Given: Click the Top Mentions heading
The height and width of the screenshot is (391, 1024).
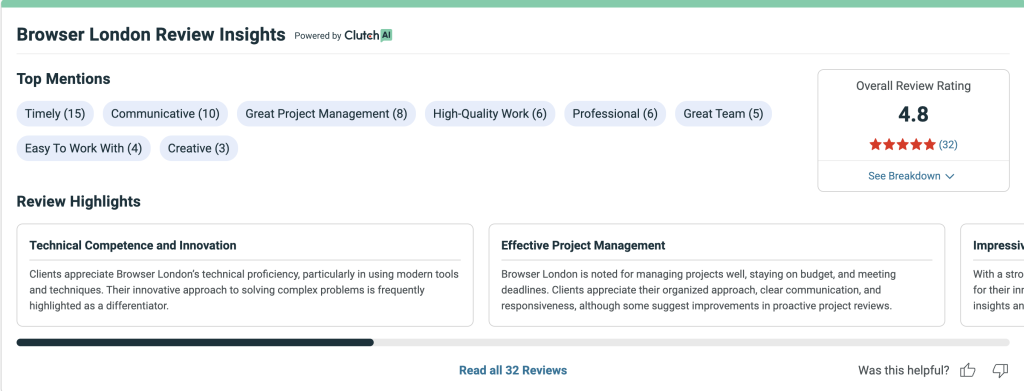Looking at the screenshot, I should pyautogui.click(x=63, y=79).
